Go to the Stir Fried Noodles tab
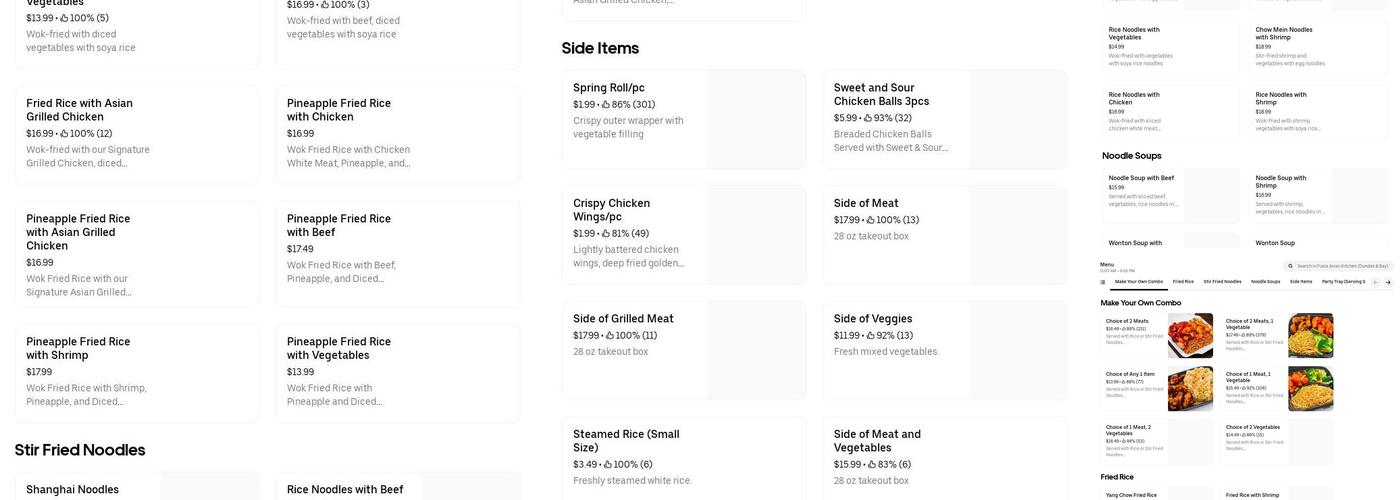Screen dimensions: 1400x500 click(x=1222, y=282)
